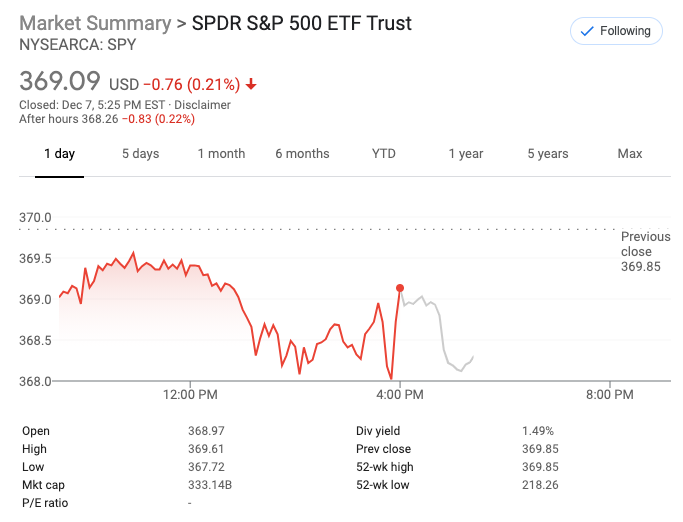683x522 pixels.
Task: Open the 1 year chart view
Action: [x=465, y=154]
